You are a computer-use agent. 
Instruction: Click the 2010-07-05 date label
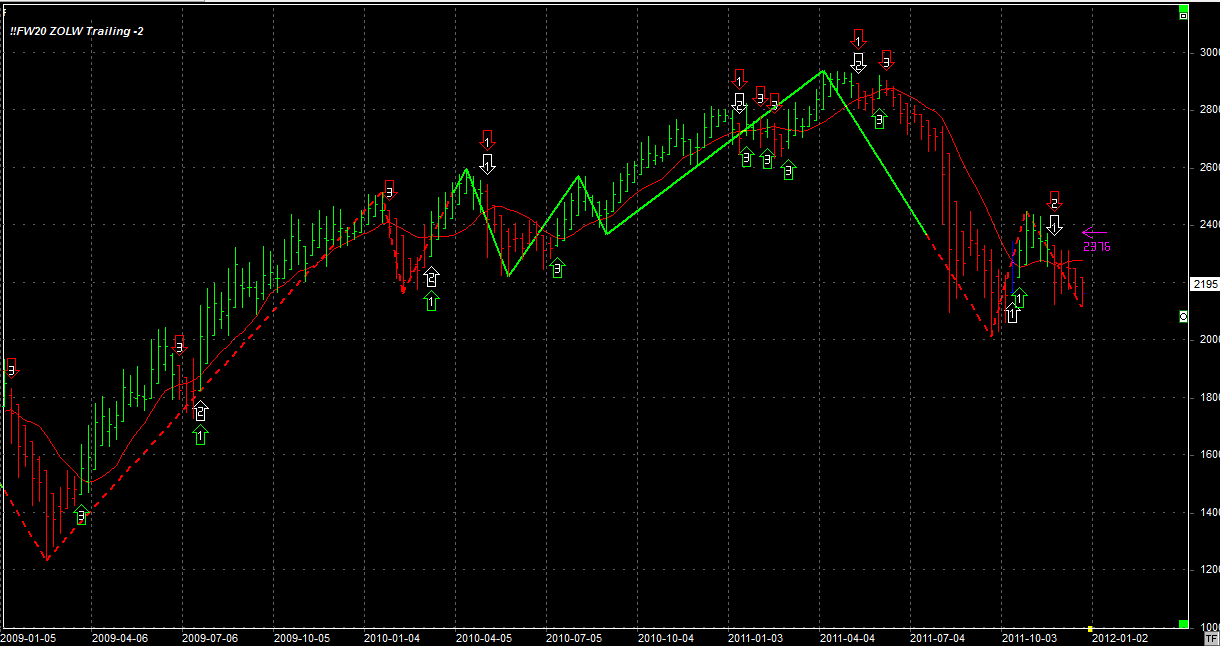(575, 637)
